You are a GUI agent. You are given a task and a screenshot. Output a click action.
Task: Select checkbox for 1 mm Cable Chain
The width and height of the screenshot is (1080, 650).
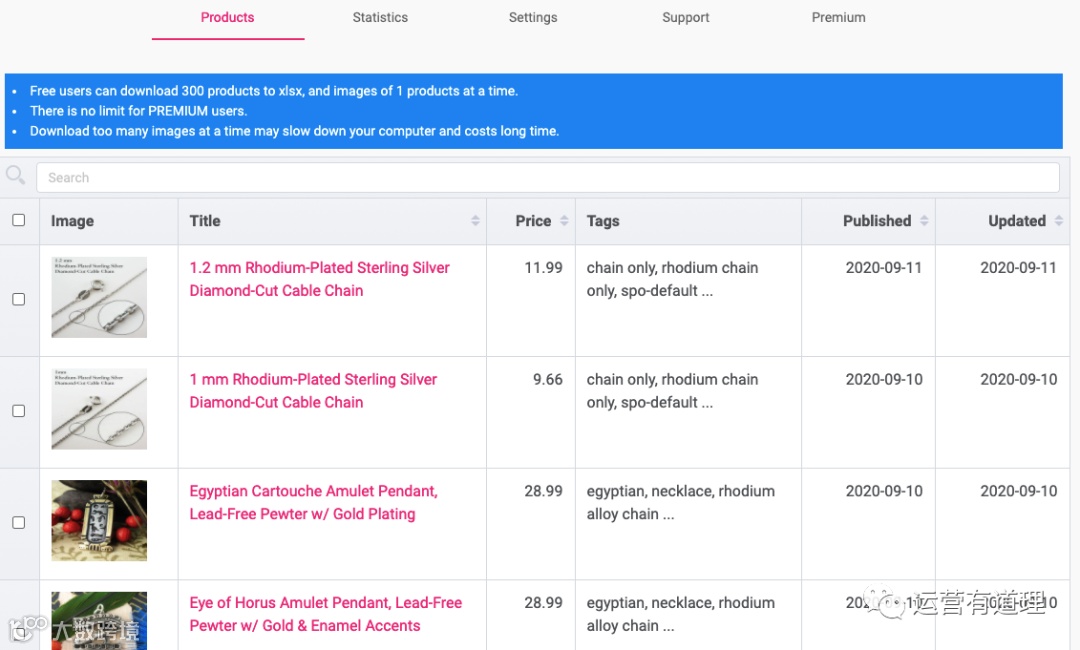pyautogui.click(x=19, y=411)
